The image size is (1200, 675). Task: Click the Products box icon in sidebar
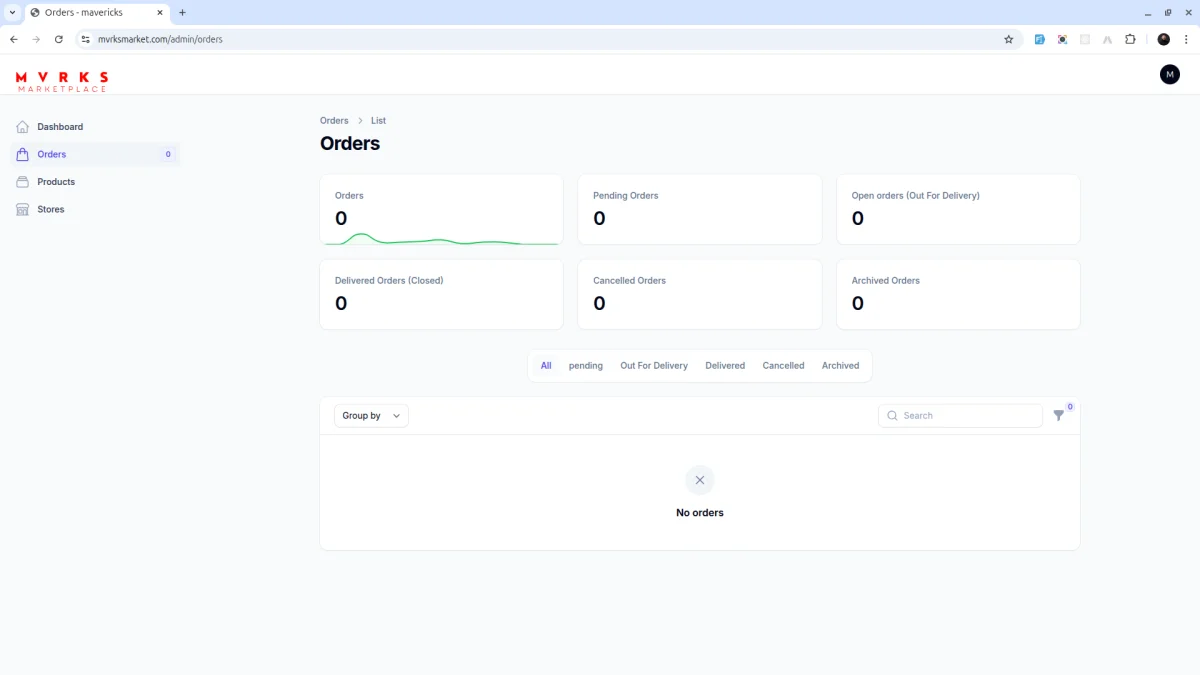point(23,182)
